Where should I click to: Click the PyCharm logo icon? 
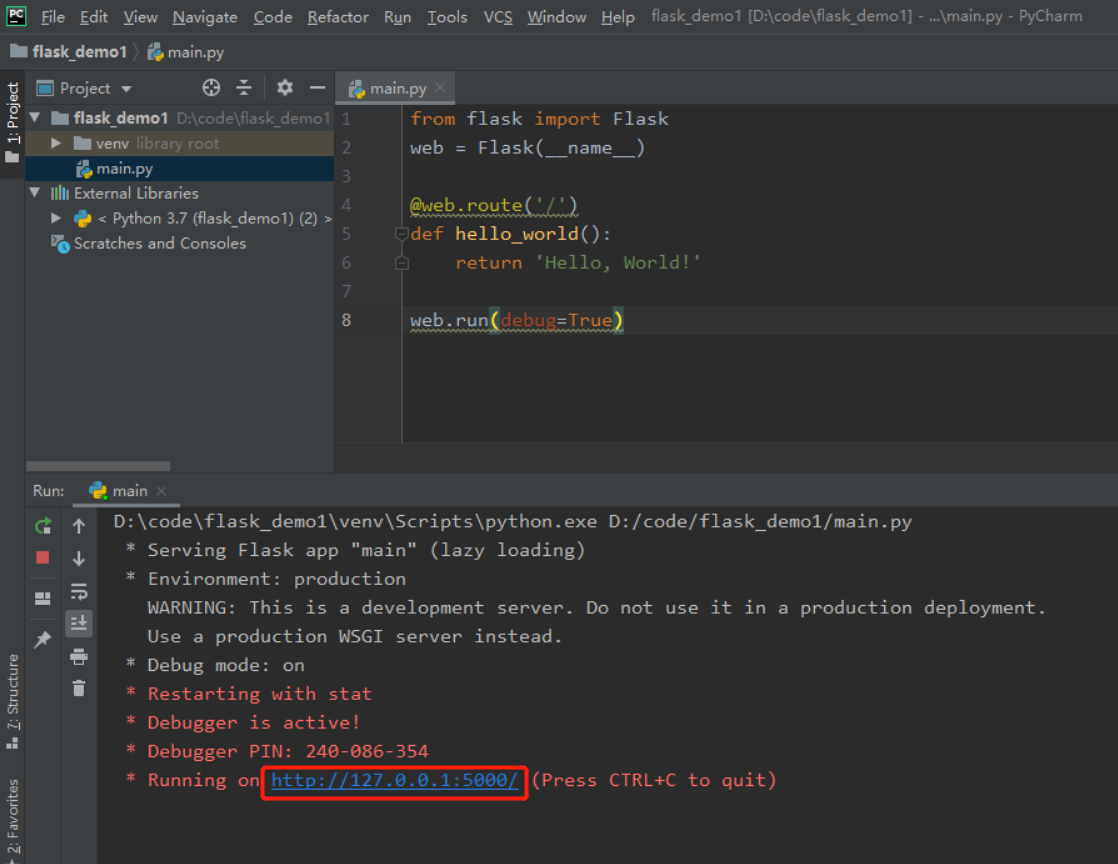[x=16, y=16]
